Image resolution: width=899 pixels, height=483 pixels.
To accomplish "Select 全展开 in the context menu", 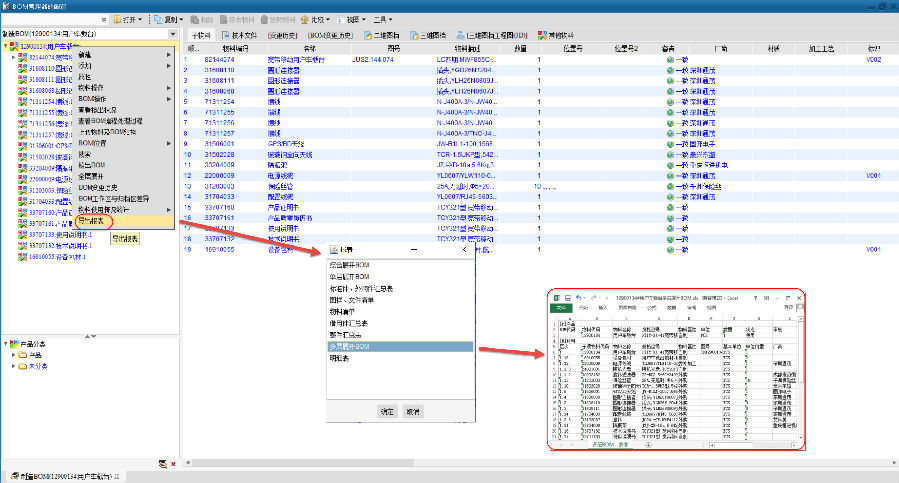I will (x=89, y=176).
